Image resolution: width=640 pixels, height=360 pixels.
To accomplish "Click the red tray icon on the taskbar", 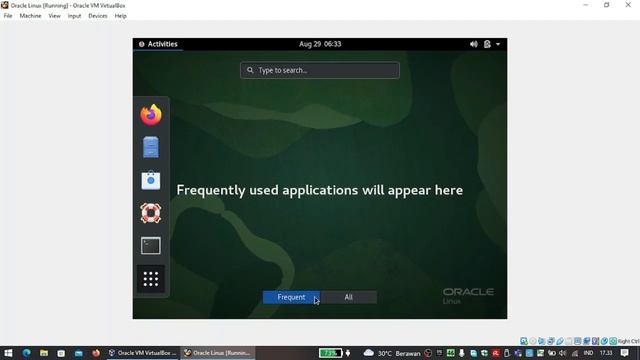I will pyautogui.click(x=496, y=353).
